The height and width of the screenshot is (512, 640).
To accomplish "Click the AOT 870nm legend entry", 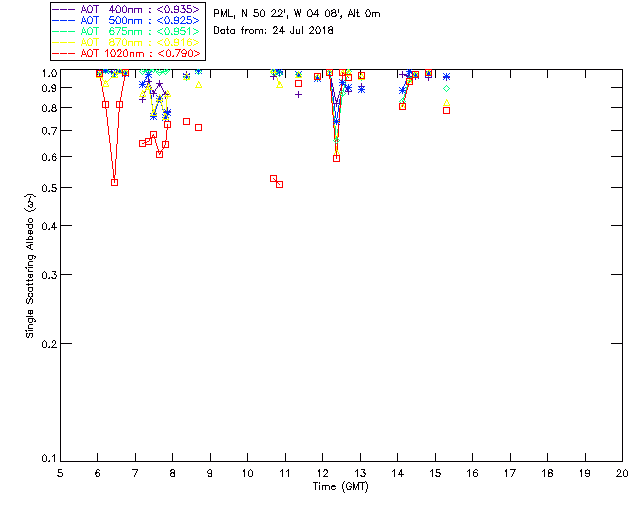I will (126, 42).
